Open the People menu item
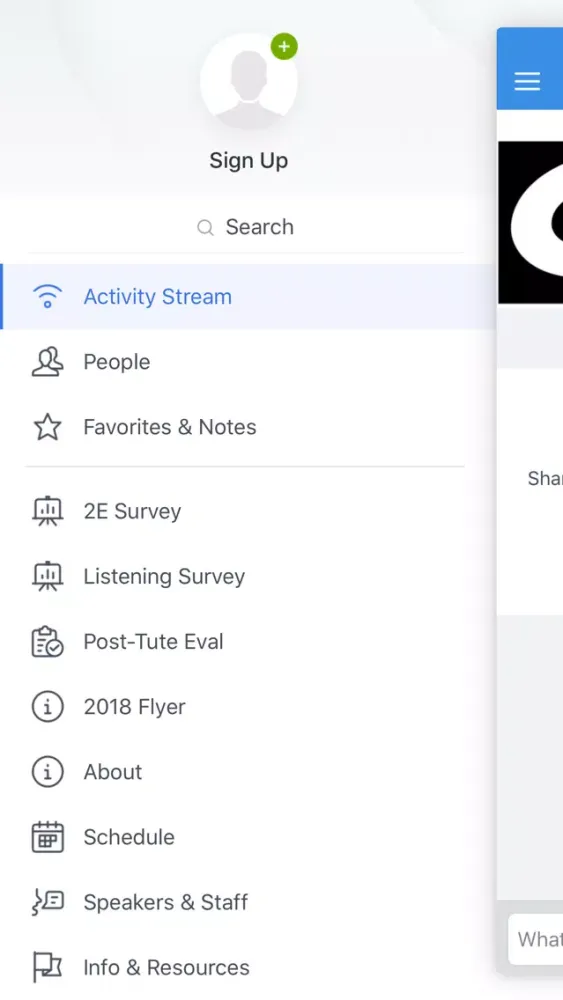 (248, 362)
